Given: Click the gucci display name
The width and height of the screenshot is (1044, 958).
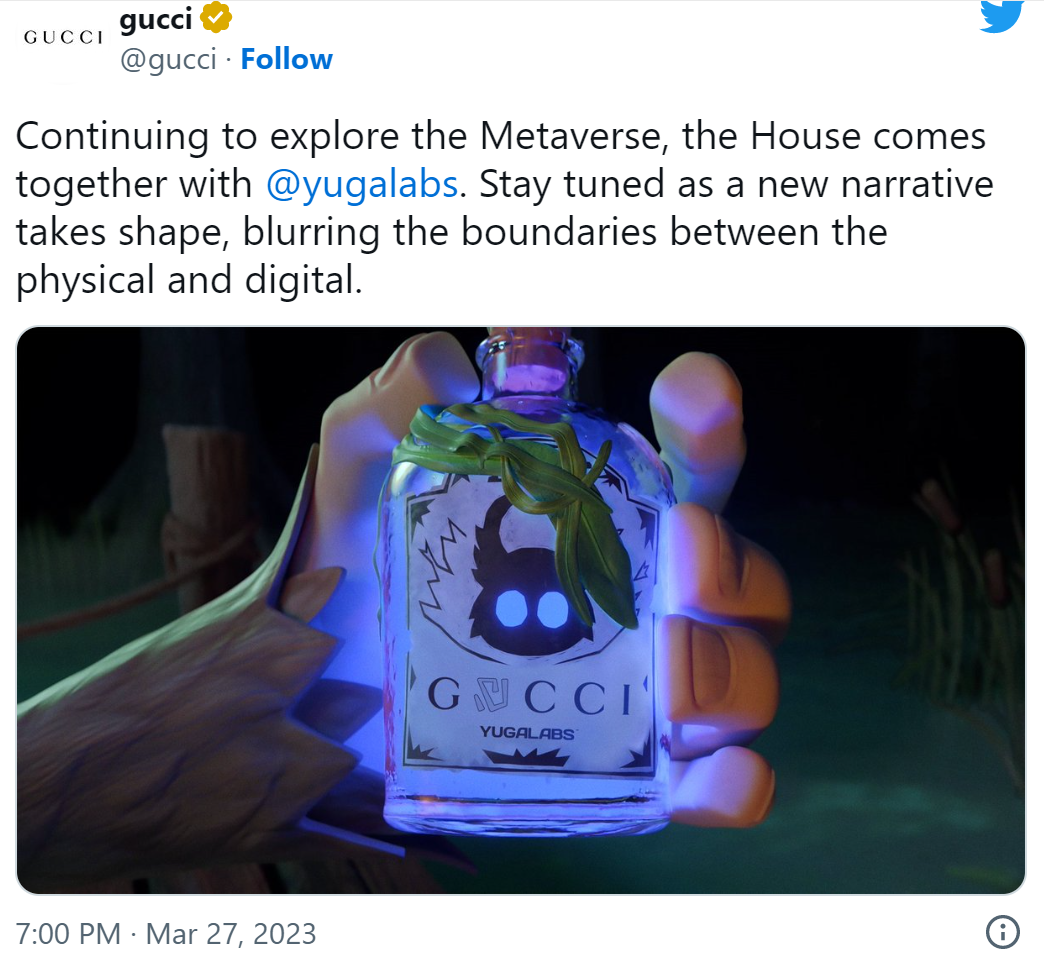Looking at the screenshot, I should coord(156,20).
